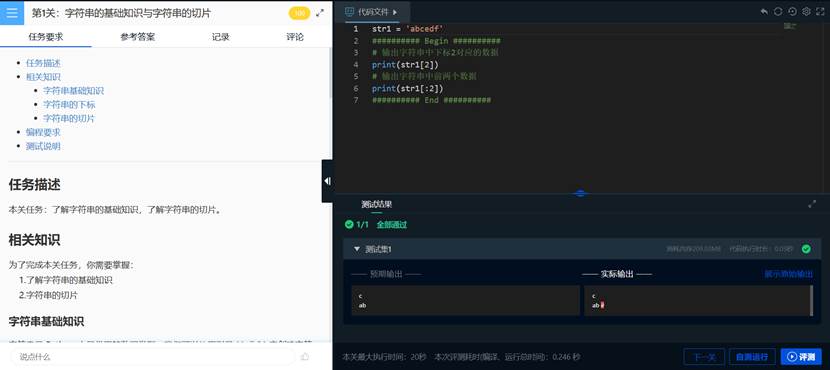Open the 字符串基础知识 contents link
The height and width of the screenshot is (370, 830).
pos(74,91)
